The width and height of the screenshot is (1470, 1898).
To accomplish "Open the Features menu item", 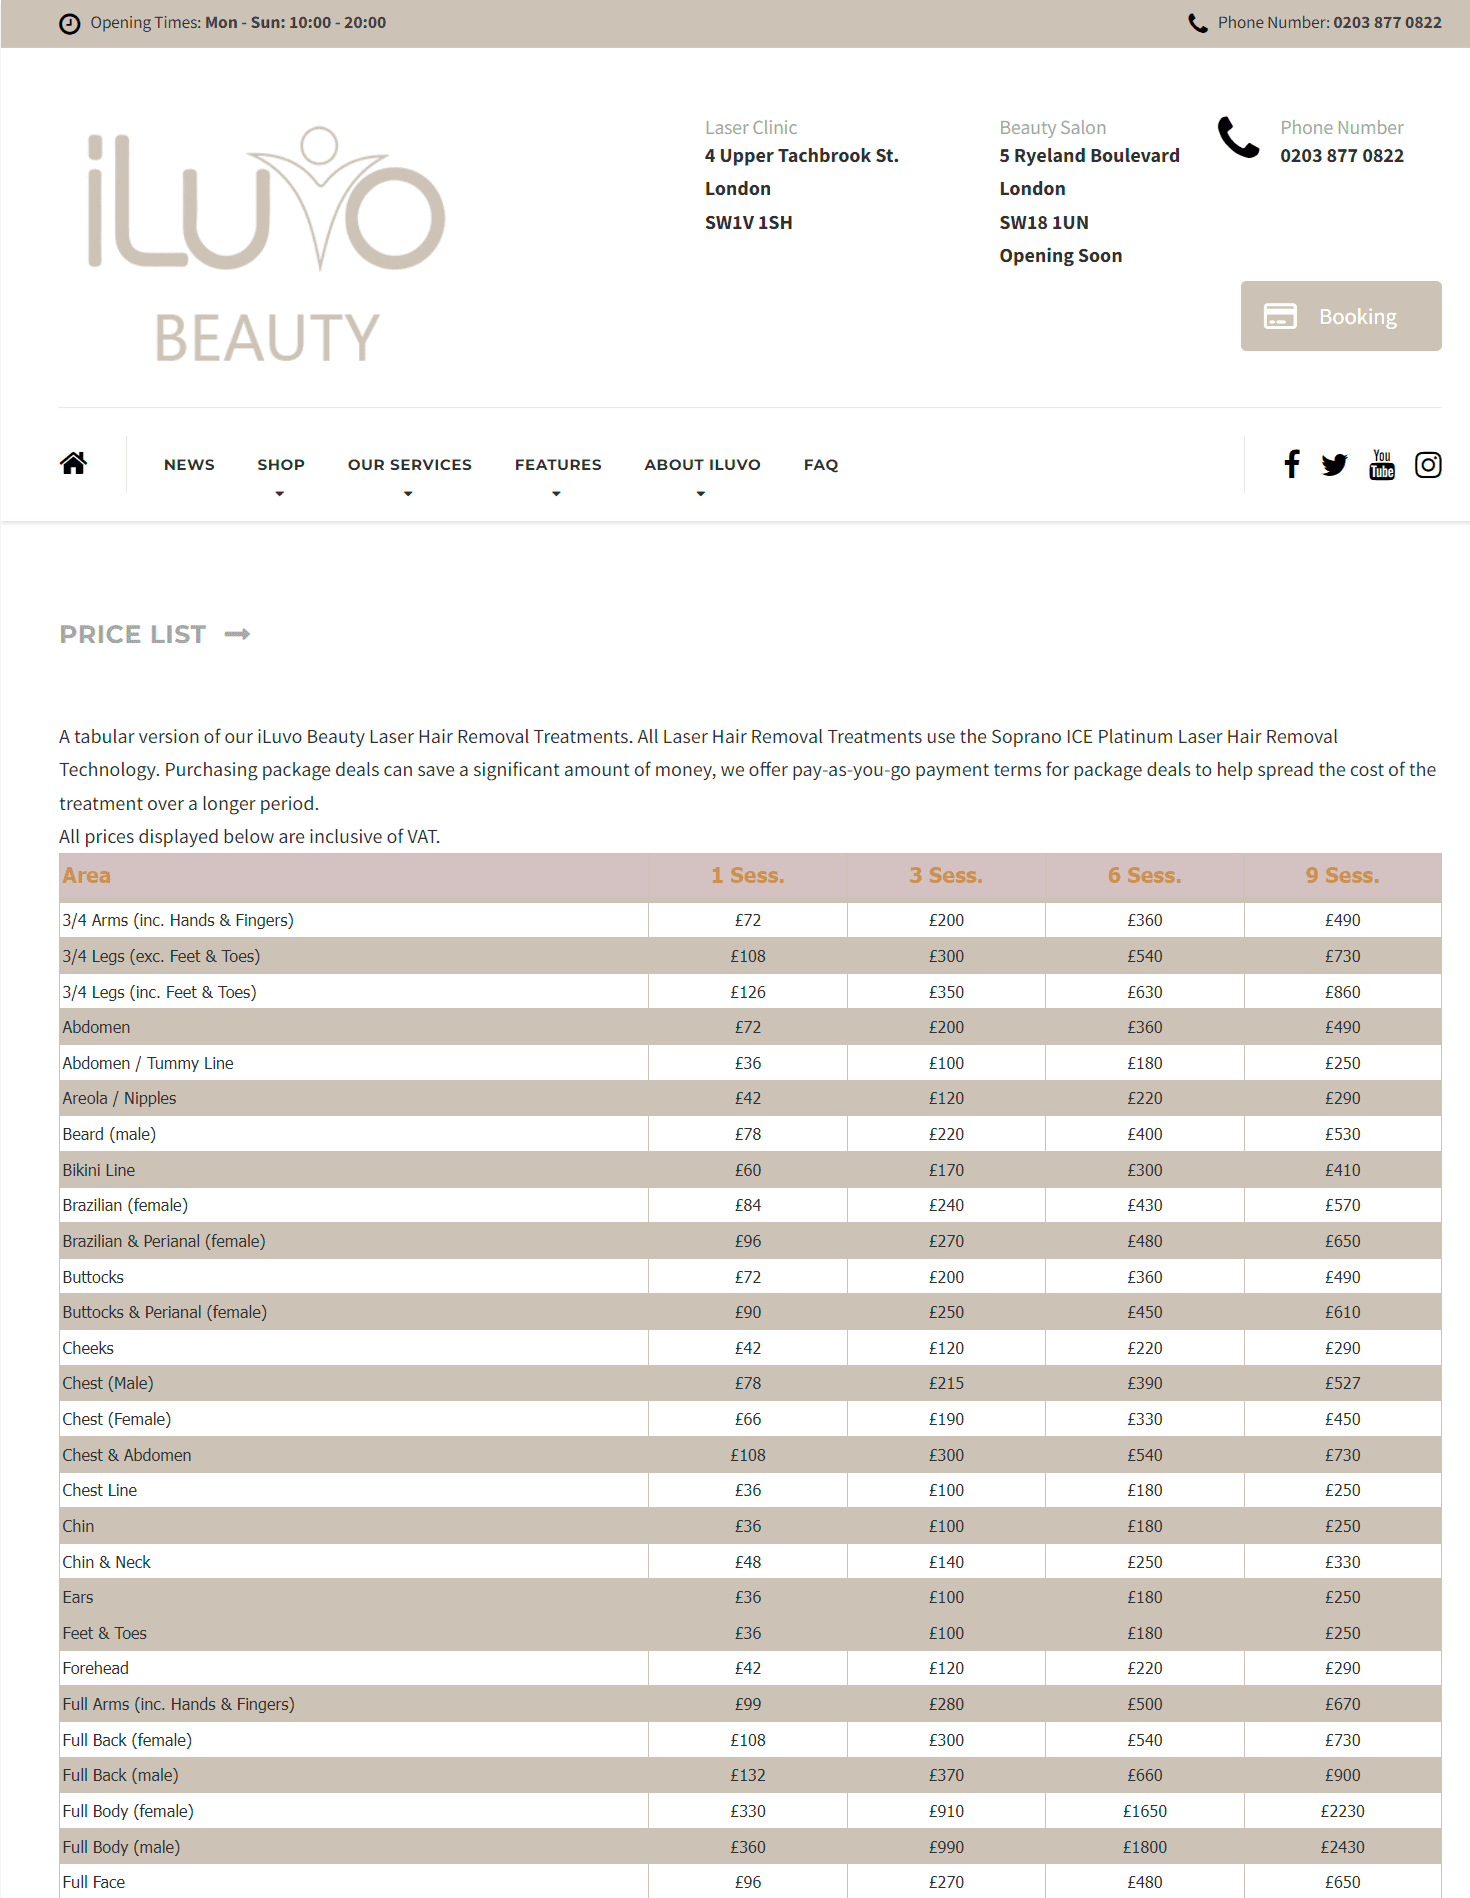I will click(558, 464).
